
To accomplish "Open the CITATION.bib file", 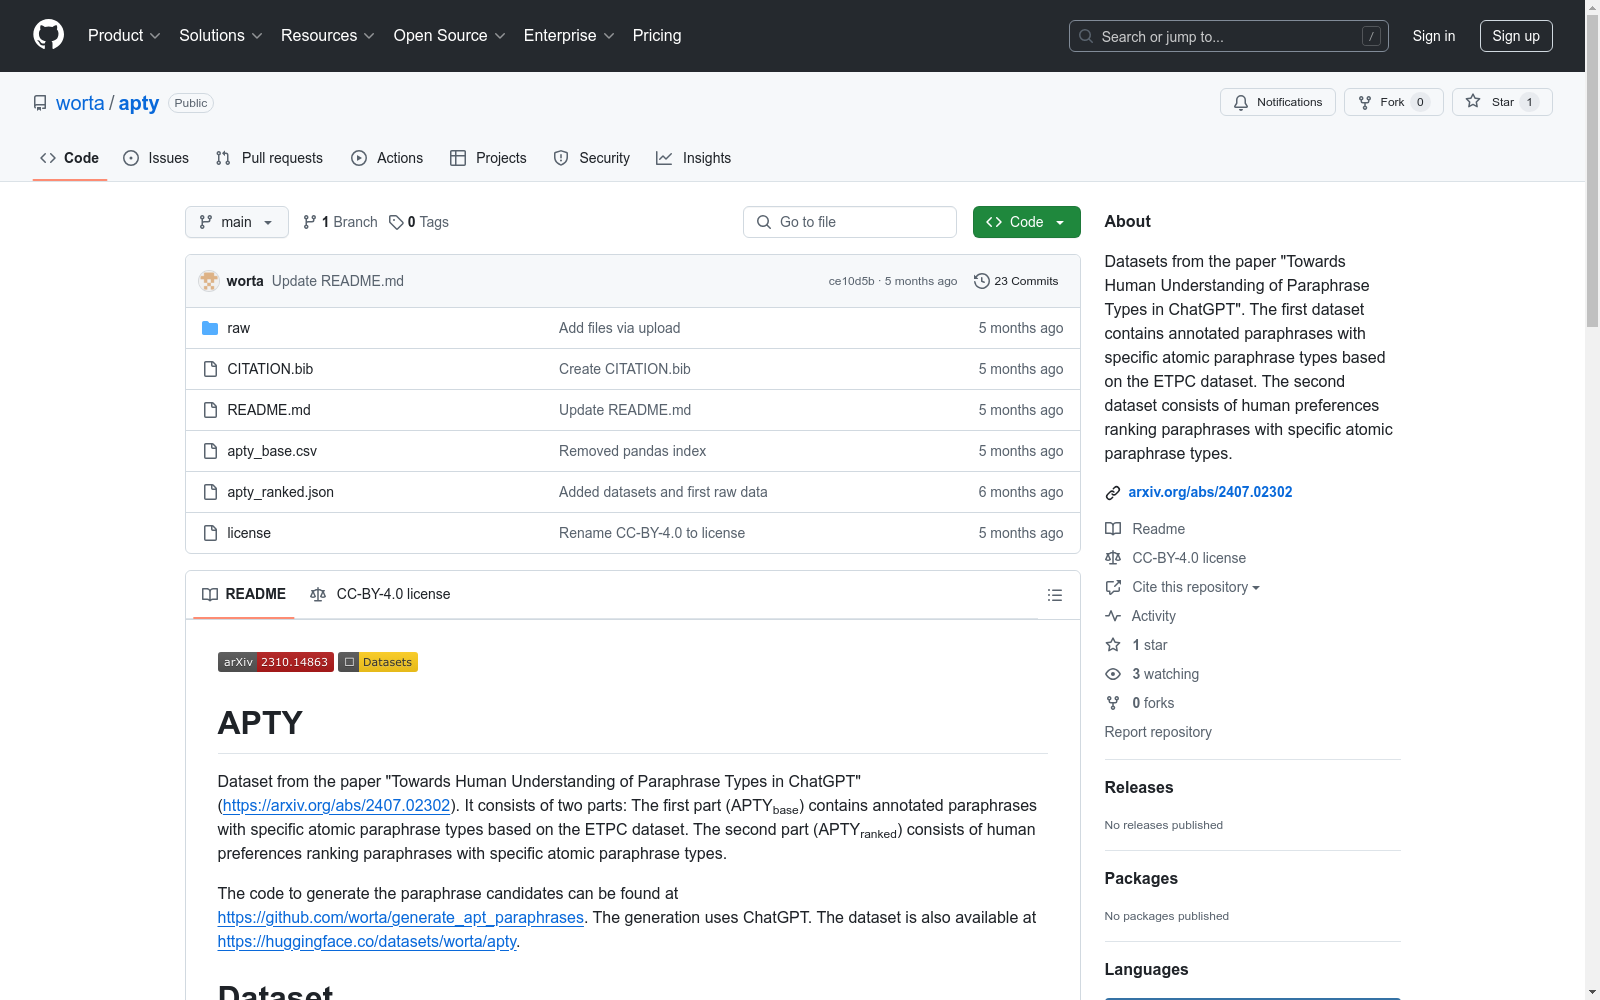I will pyautogui.click(x=270, y=369).
